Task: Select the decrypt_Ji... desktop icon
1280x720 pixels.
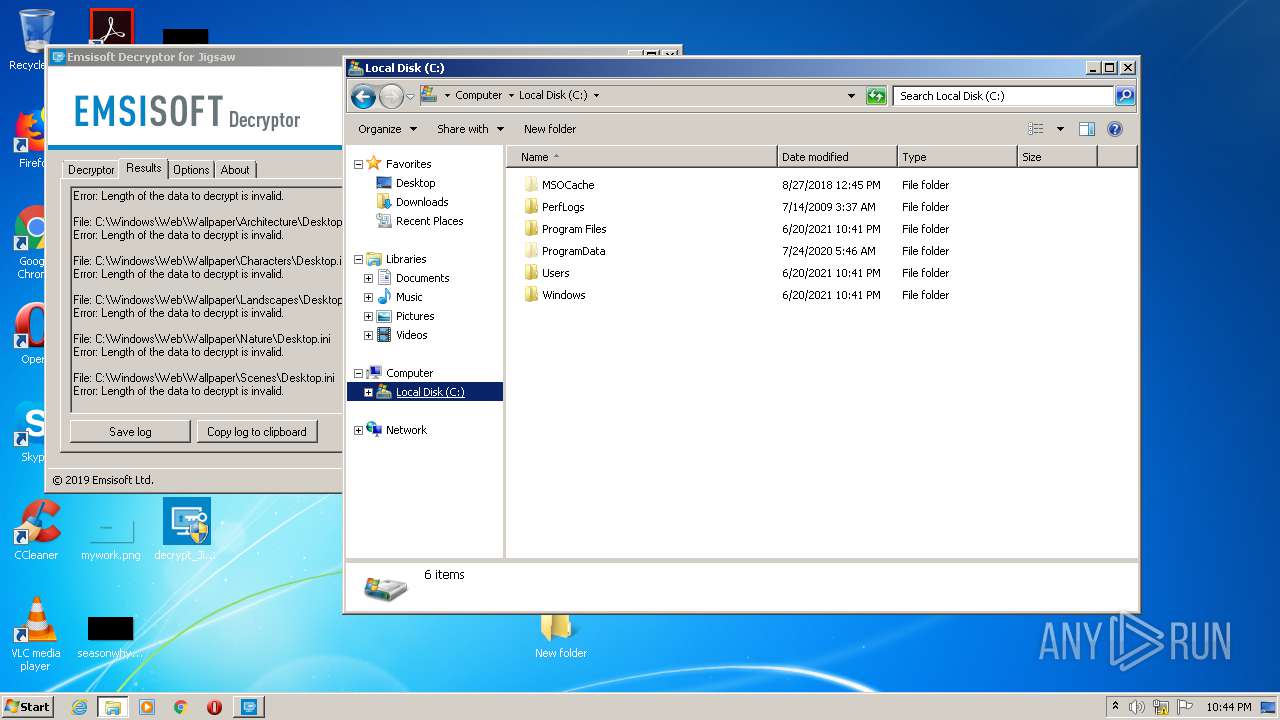Action: pos(186,530)
